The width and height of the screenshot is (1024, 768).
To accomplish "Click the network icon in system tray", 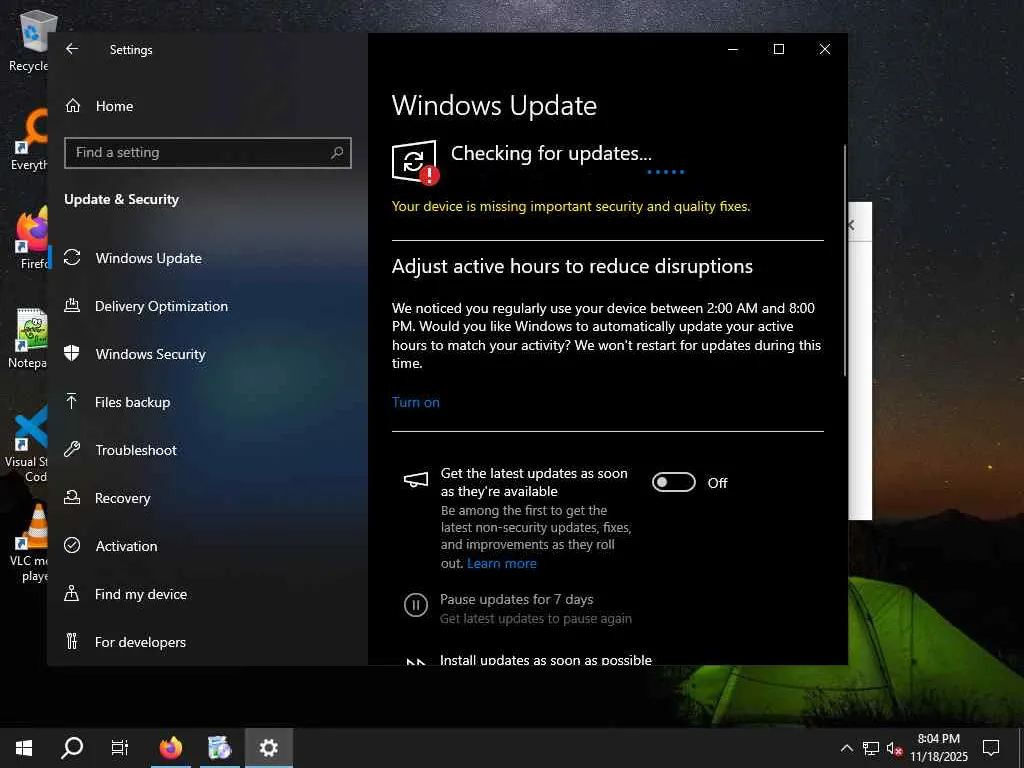I will point(871,748).
